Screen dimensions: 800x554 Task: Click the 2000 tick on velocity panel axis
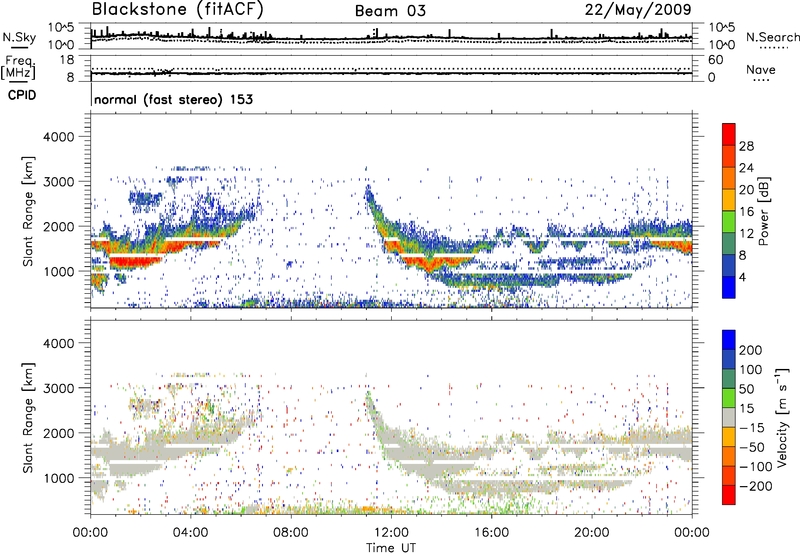pos(58,433)
